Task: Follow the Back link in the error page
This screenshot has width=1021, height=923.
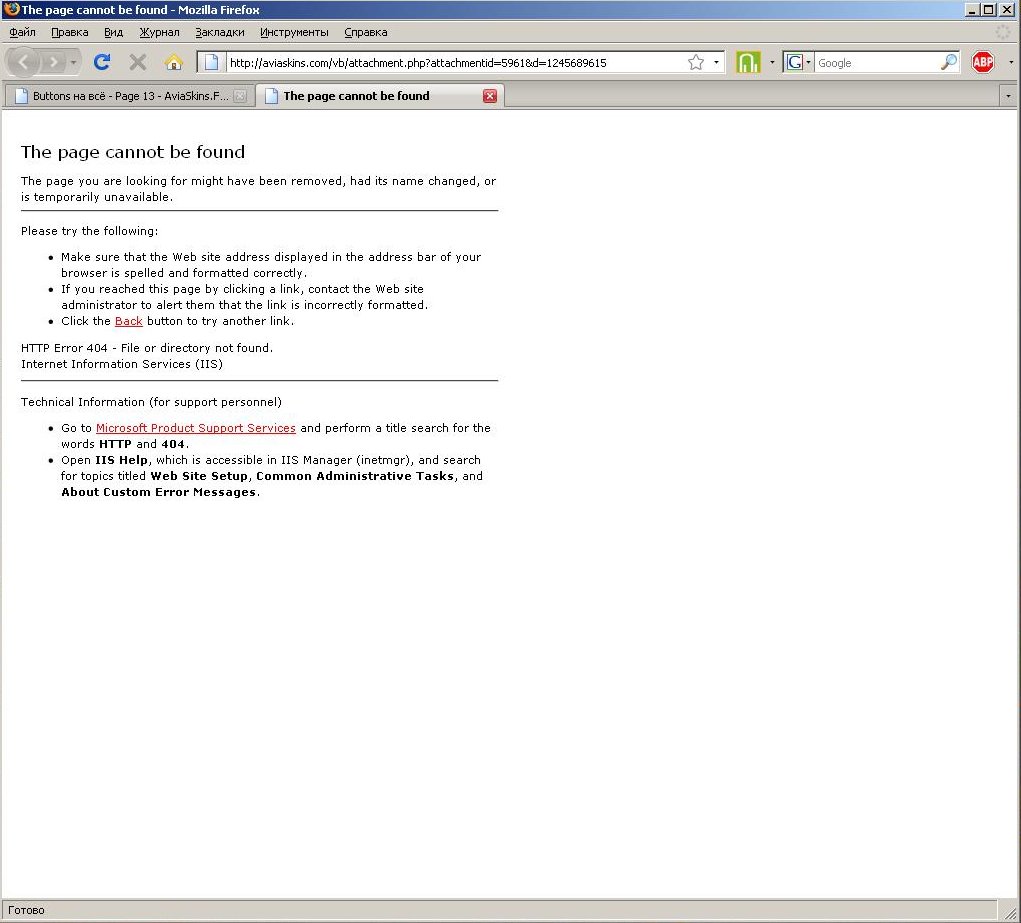Action: [x=128, y=321]
